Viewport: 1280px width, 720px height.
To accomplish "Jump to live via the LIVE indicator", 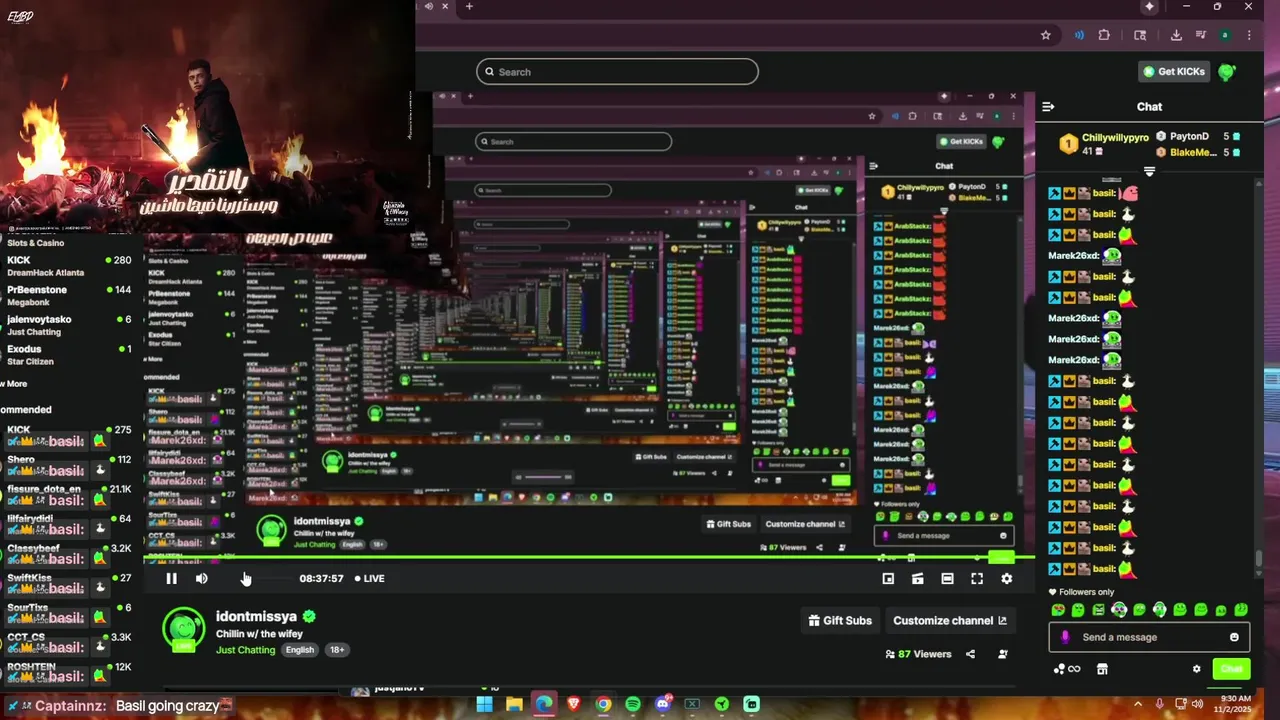I will click(369, 578).
